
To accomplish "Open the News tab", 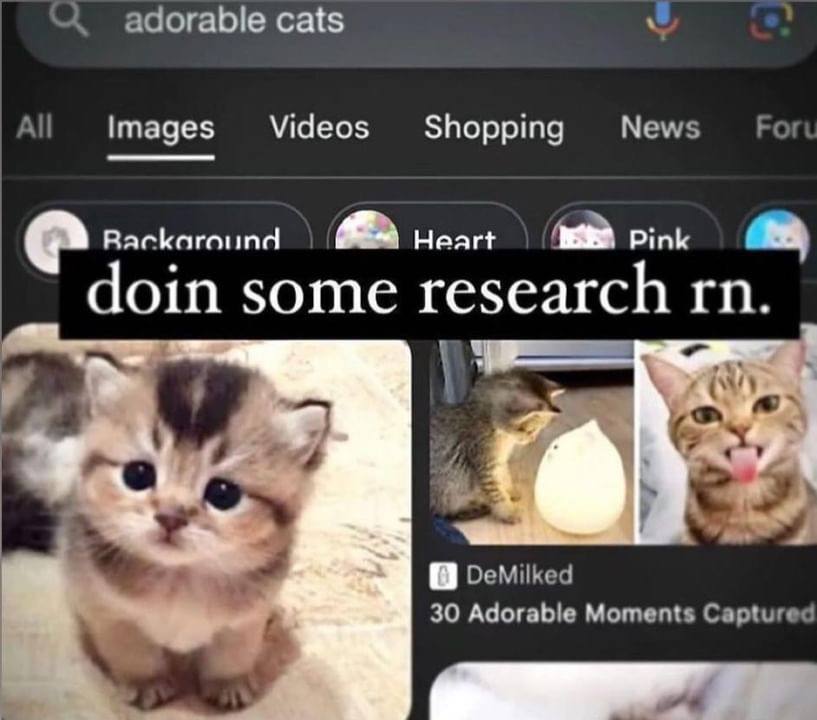I will [660, 127].
